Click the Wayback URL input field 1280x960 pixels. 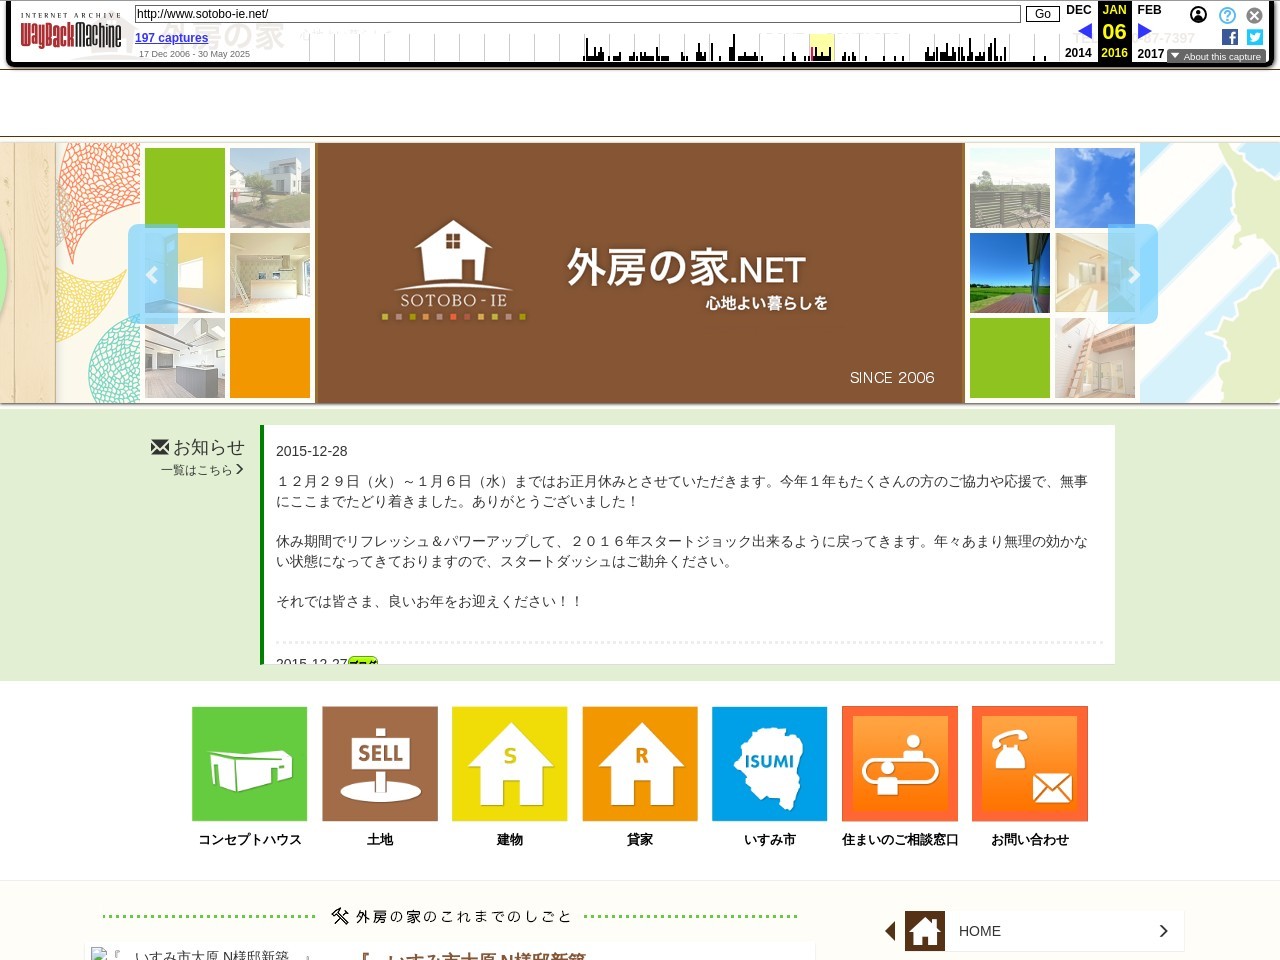pyautogui.click(x=578, y=14)
